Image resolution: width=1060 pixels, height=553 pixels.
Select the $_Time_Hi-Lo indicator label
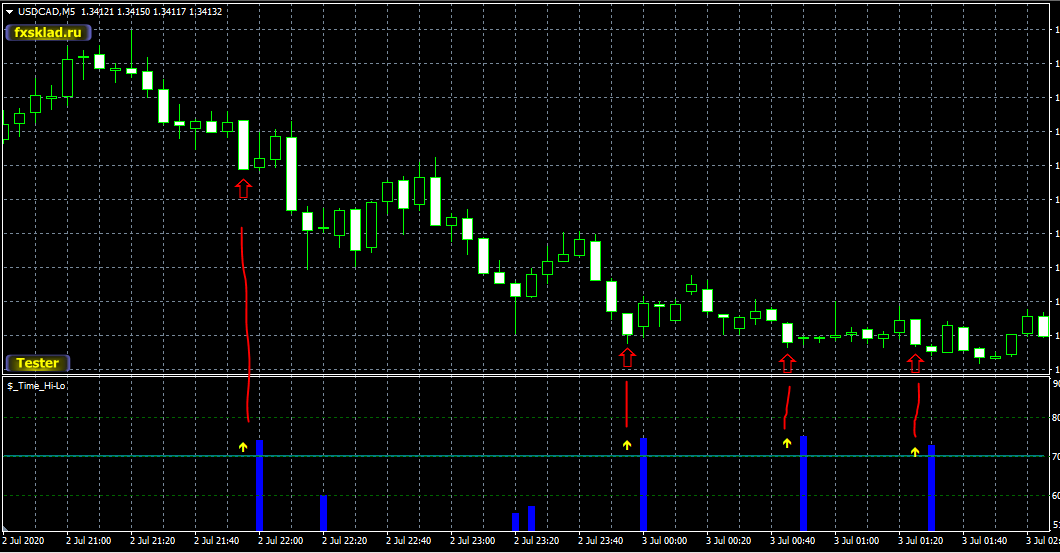pyautogui.click(x=37, y=386)
